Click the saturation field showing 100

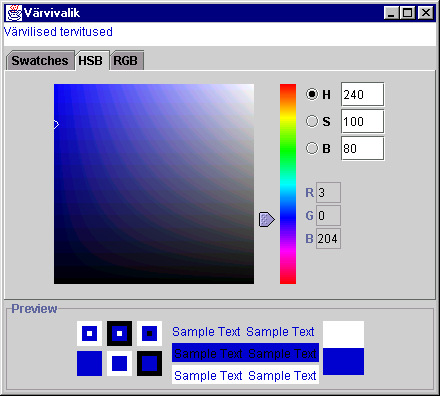click(x=362, y=121)
